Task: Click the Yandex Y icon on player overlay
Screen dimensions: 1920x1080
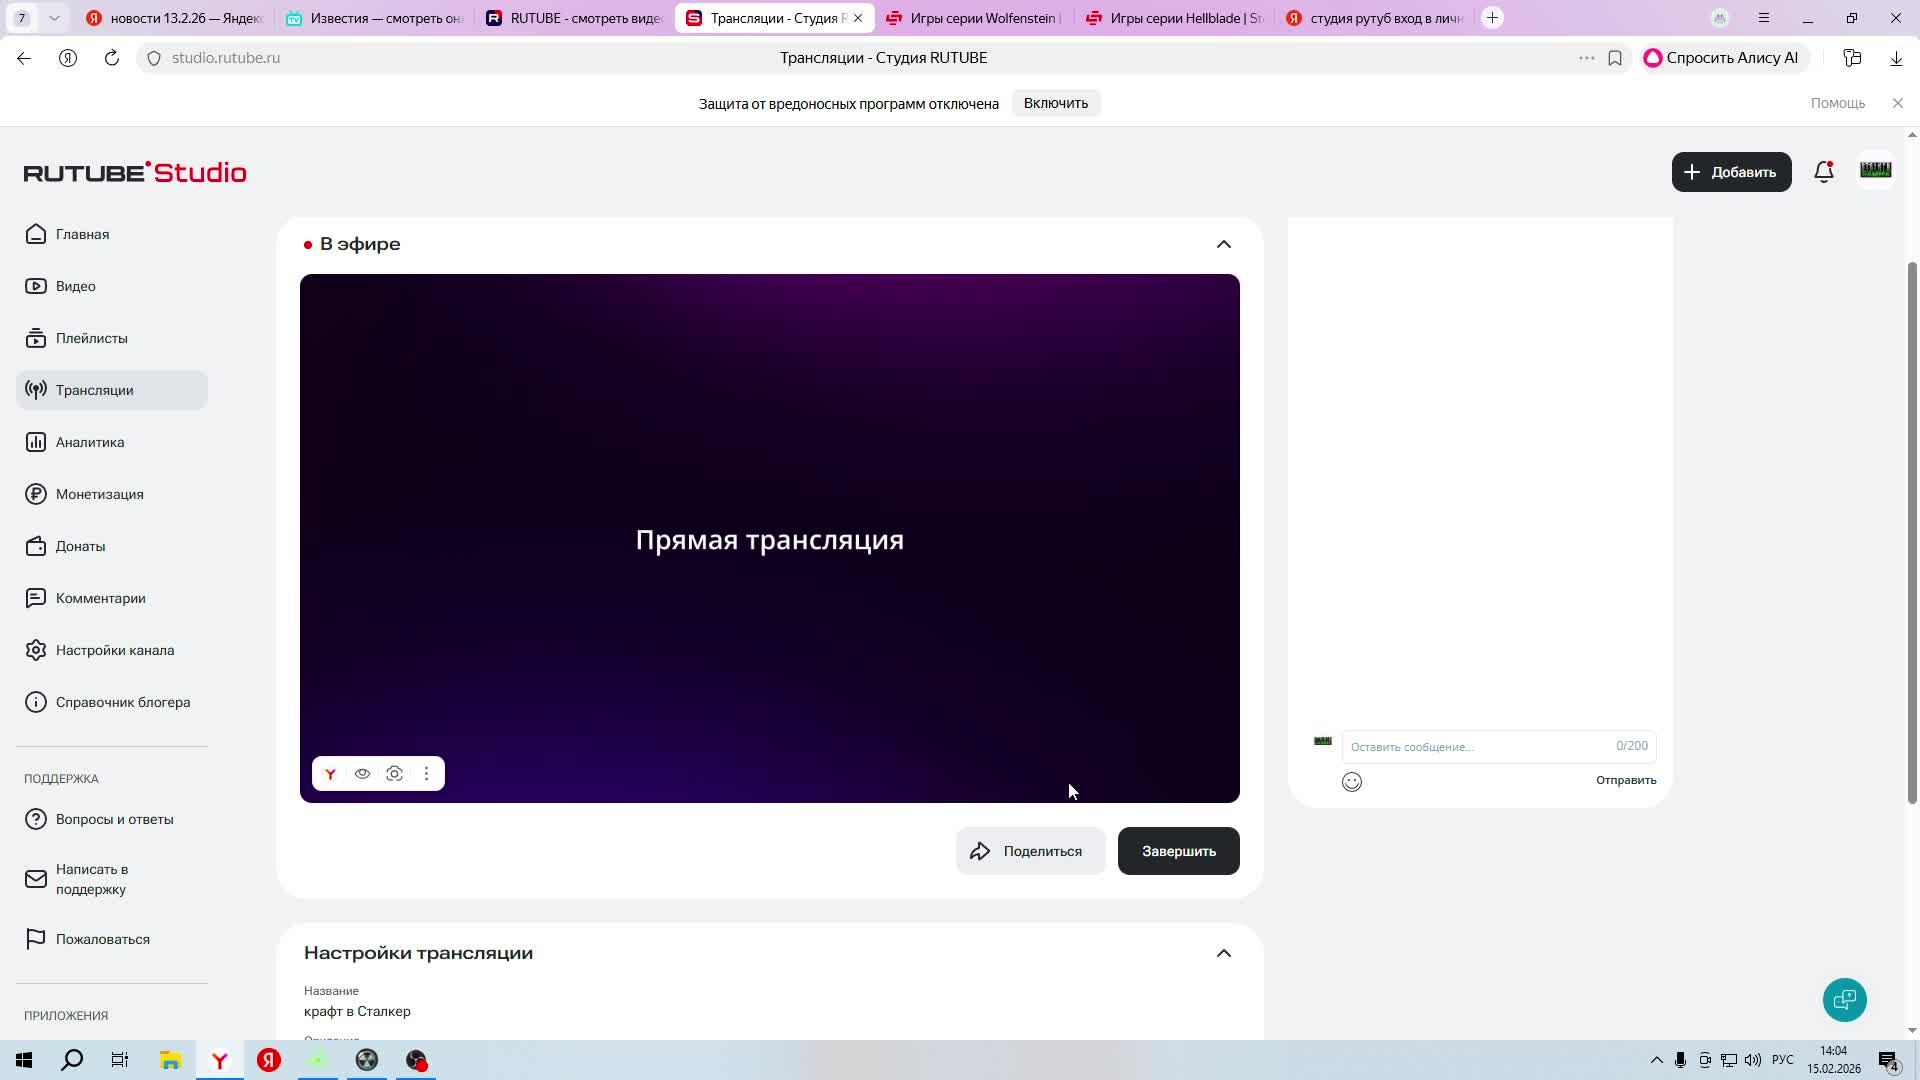Action: click(330, 774)
